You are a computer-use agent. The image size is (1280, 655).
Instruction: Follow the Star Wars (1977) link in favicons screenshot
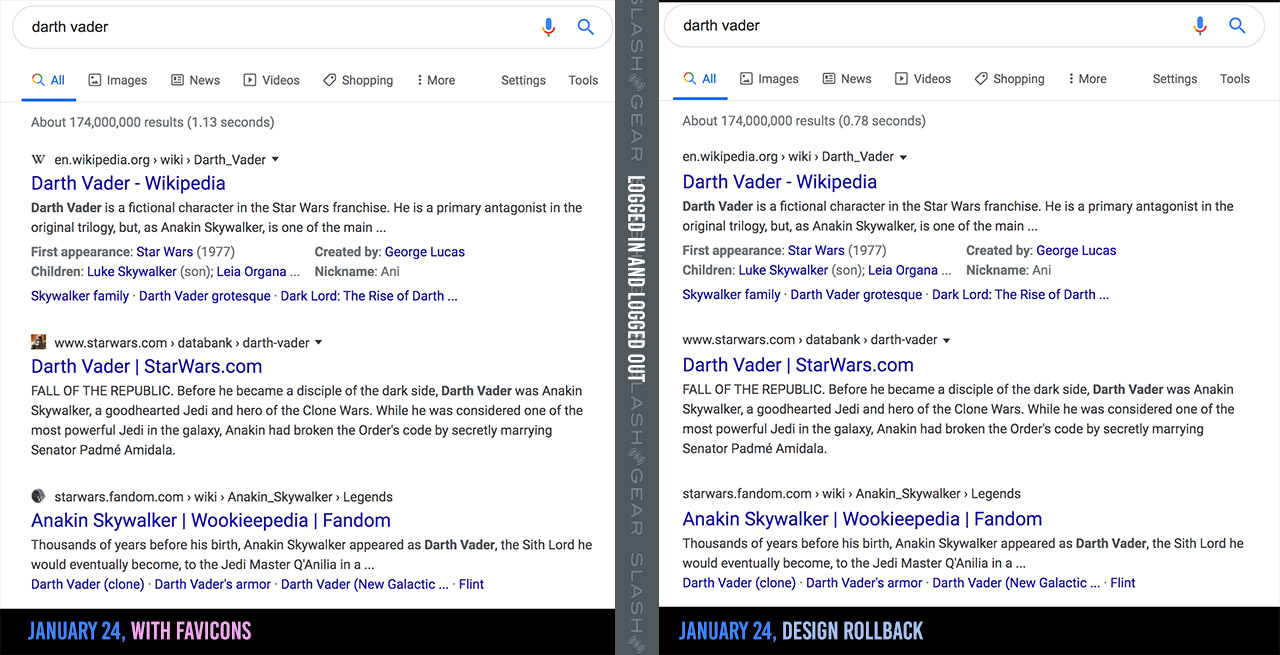pos(165,252)
